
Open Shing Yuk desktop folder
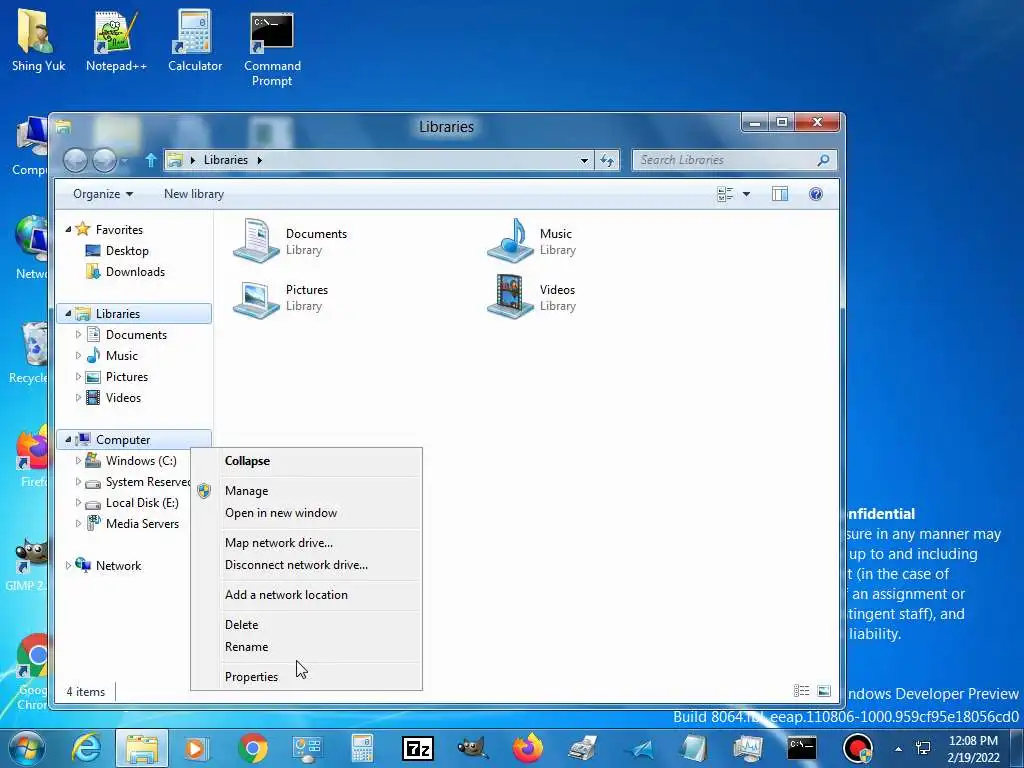(38, 41)
